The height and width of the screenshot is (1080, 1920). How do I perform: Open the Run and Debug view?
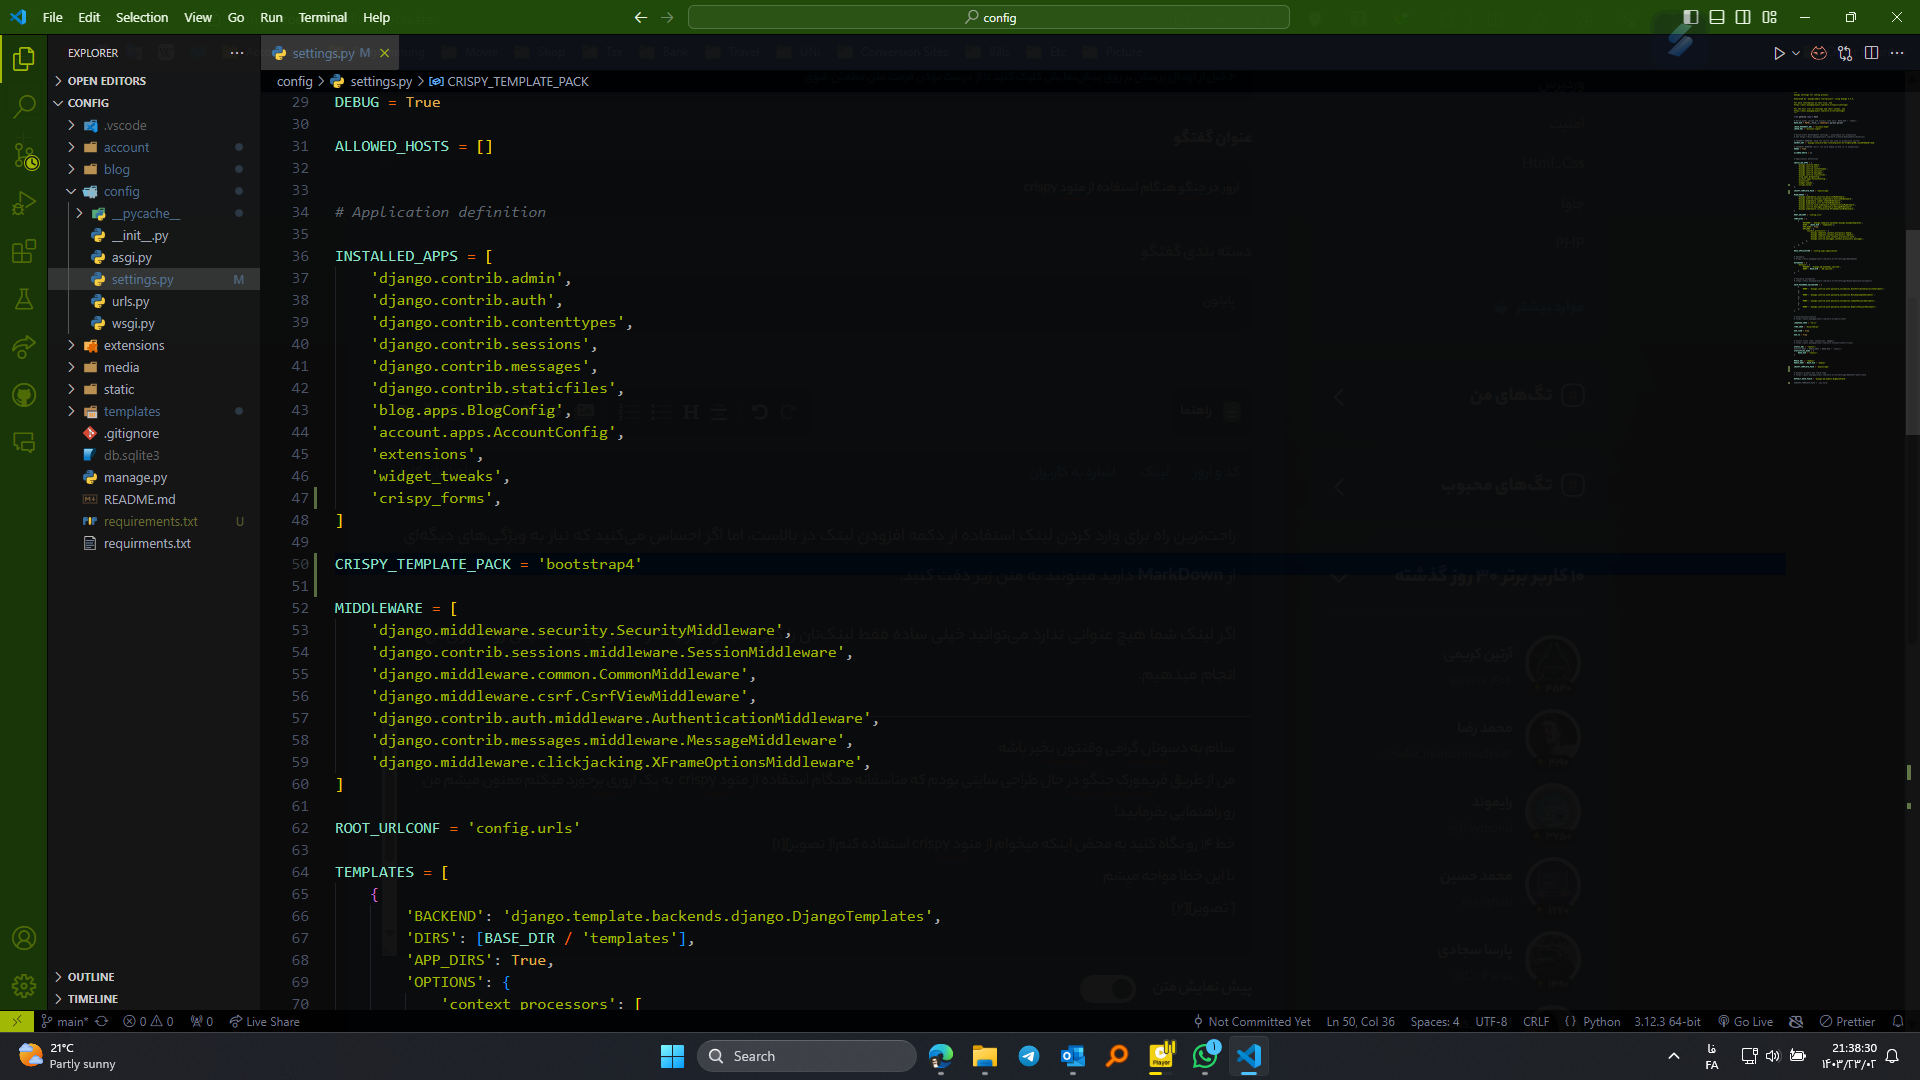point(24,203)
